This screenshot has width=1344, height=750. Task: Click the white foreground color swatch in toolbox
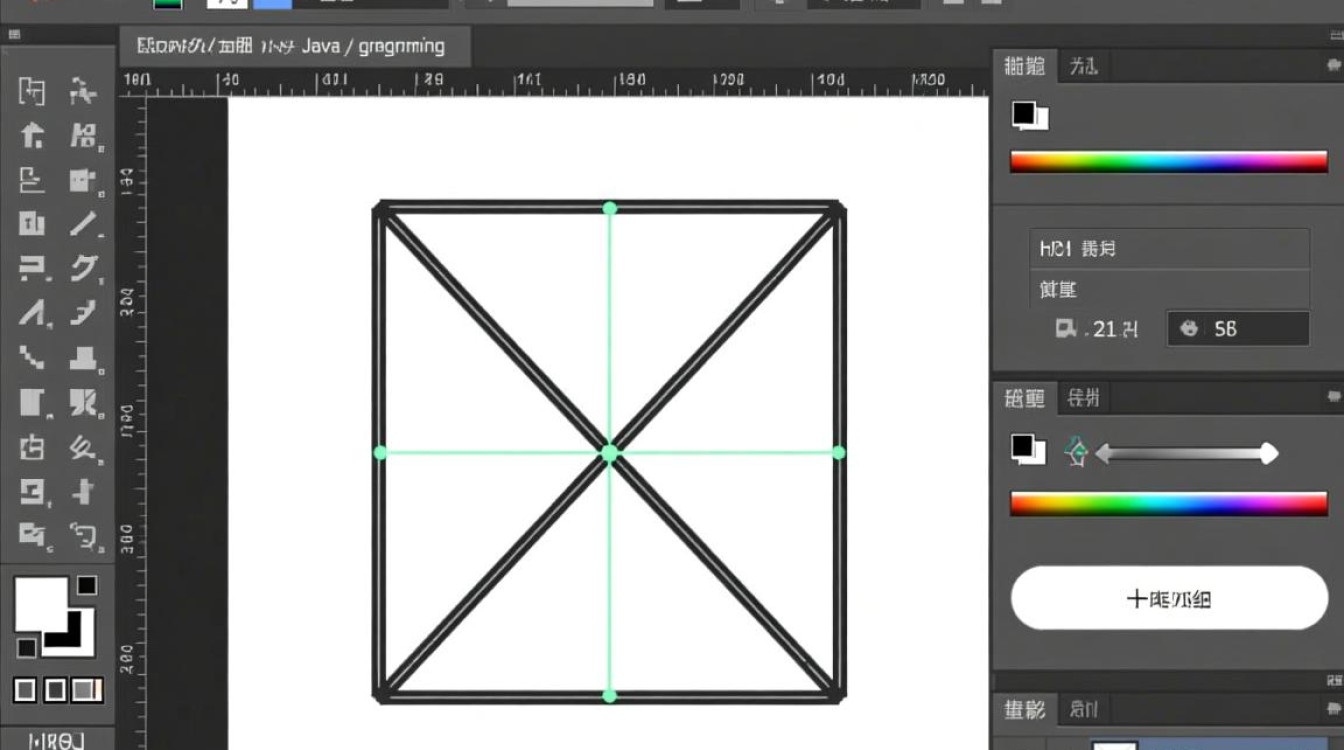tap(38, 603)
